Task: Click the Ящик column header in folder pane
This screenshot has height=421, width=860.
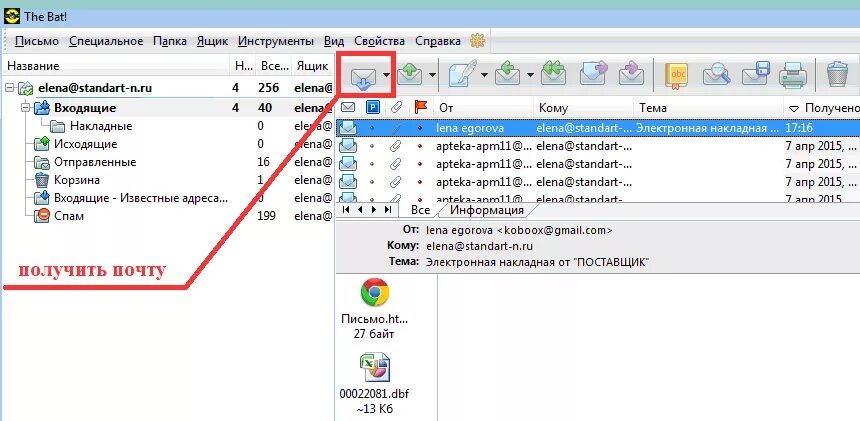Action: click(x=312, y=66)
